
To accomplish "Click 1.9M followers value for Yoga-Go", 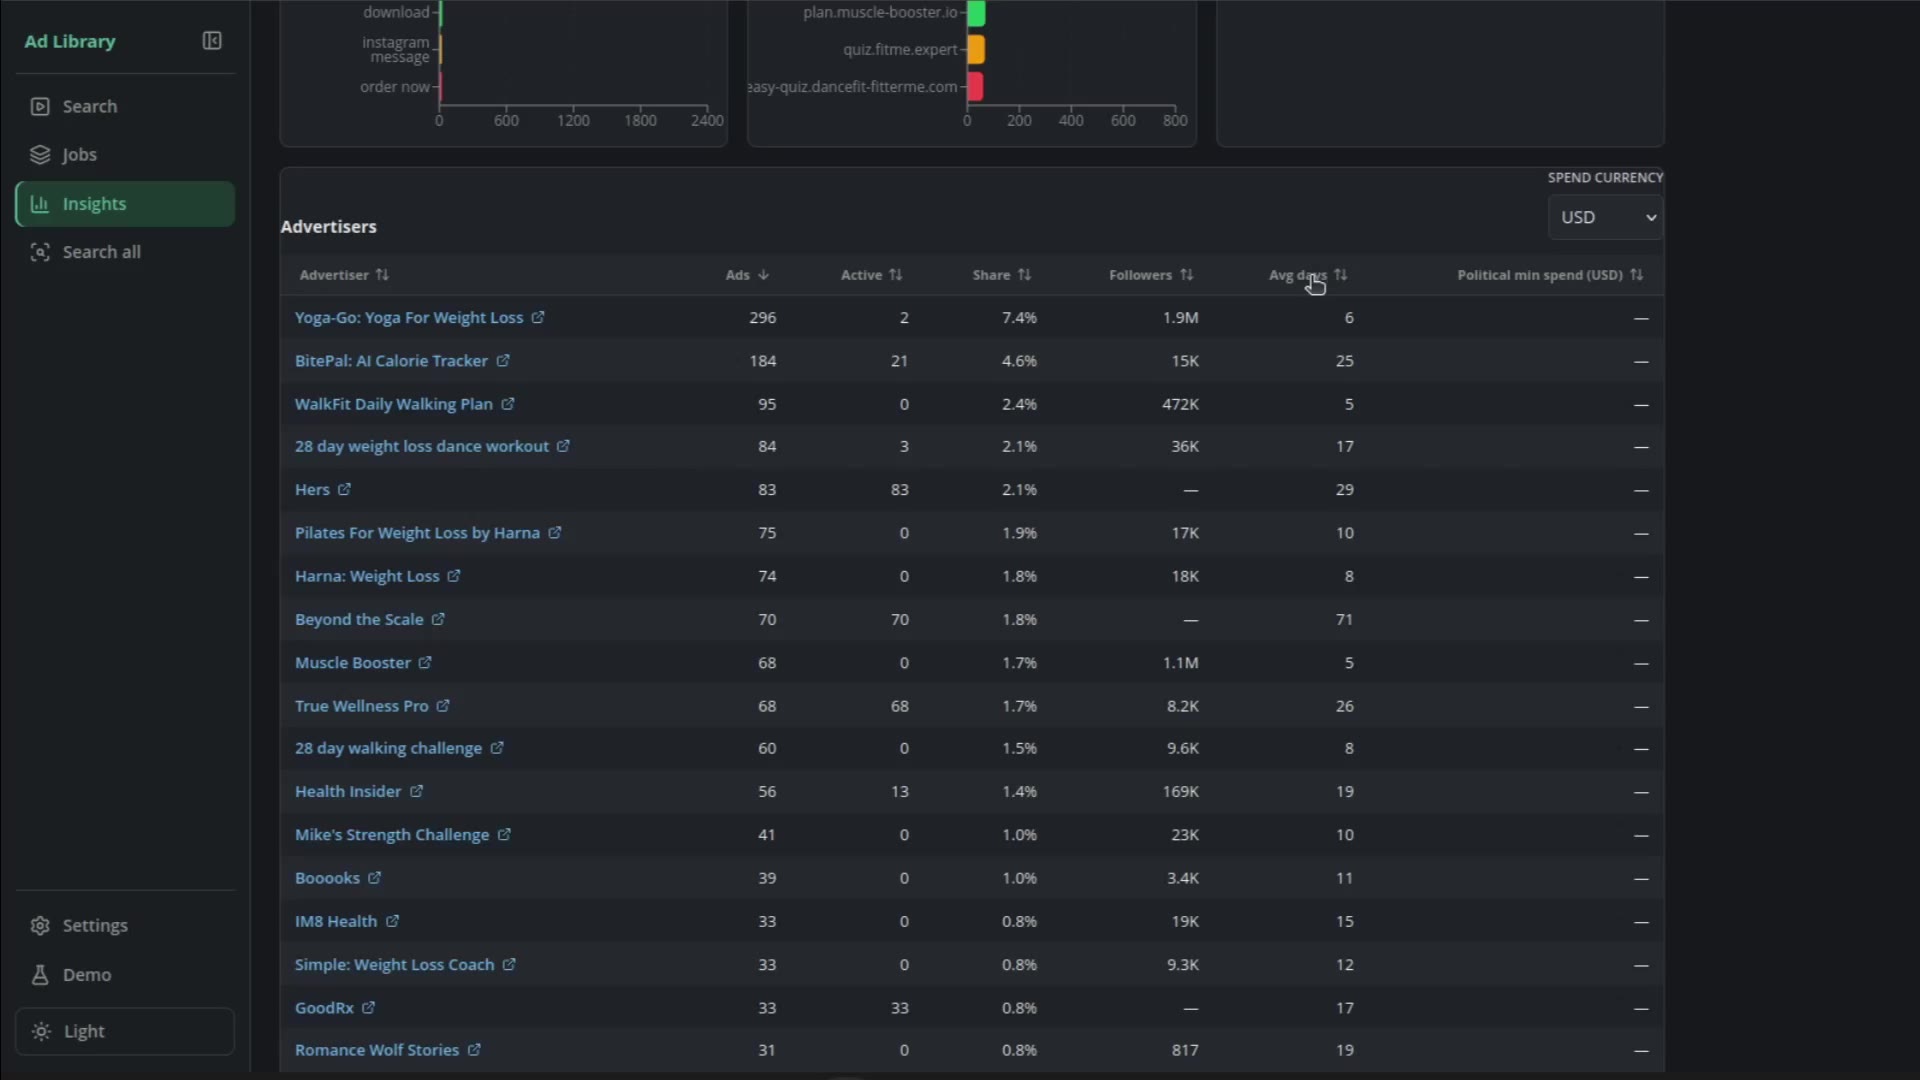I will point(1181,318).
